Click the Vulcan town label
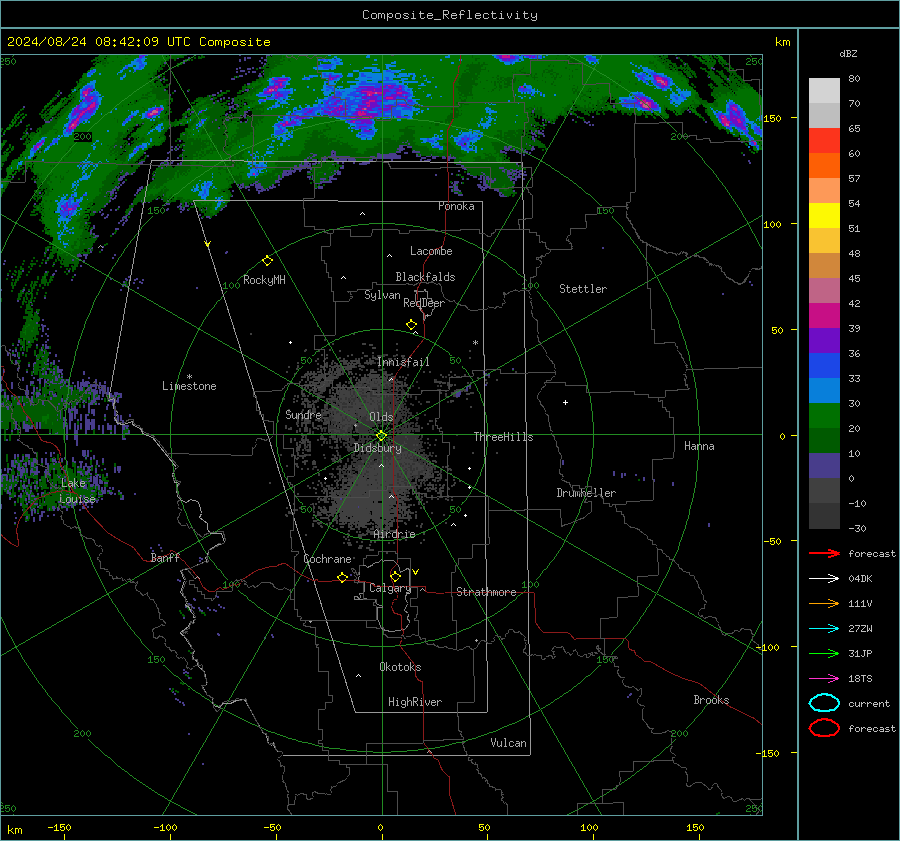 [x=508, y=743]
